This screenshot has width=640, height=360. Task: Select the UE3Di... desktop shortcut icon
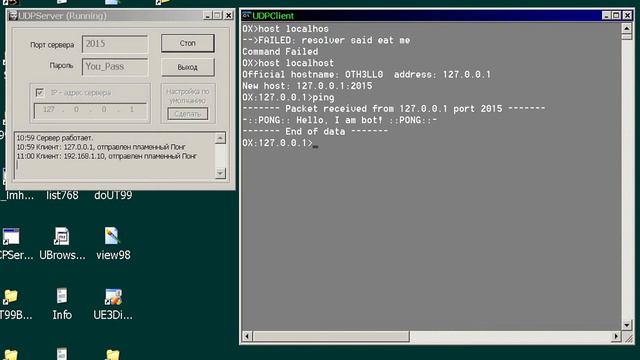pyautogui.click(x=113, y=297)
